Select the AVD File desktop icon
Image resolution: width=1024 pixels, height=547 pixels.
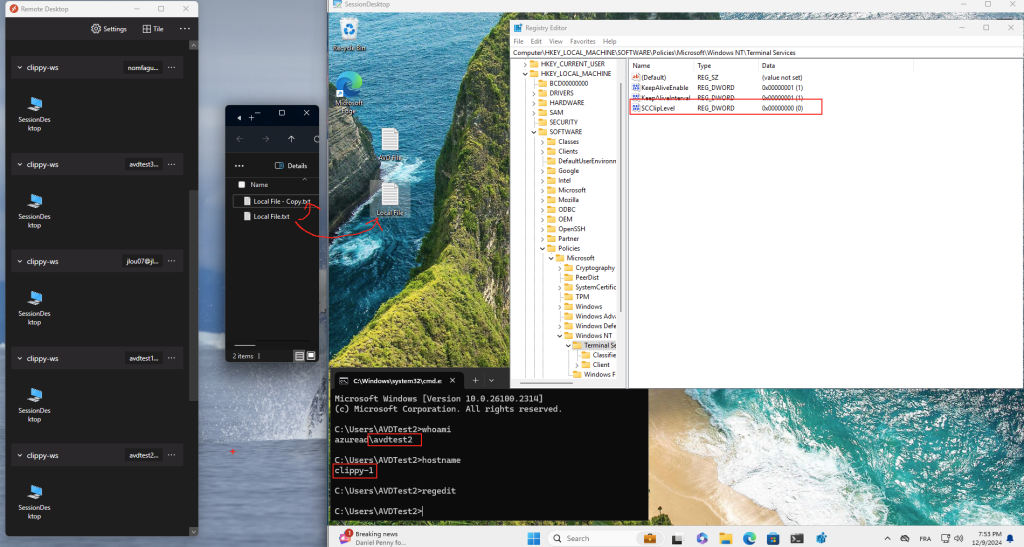coord(391,145)
